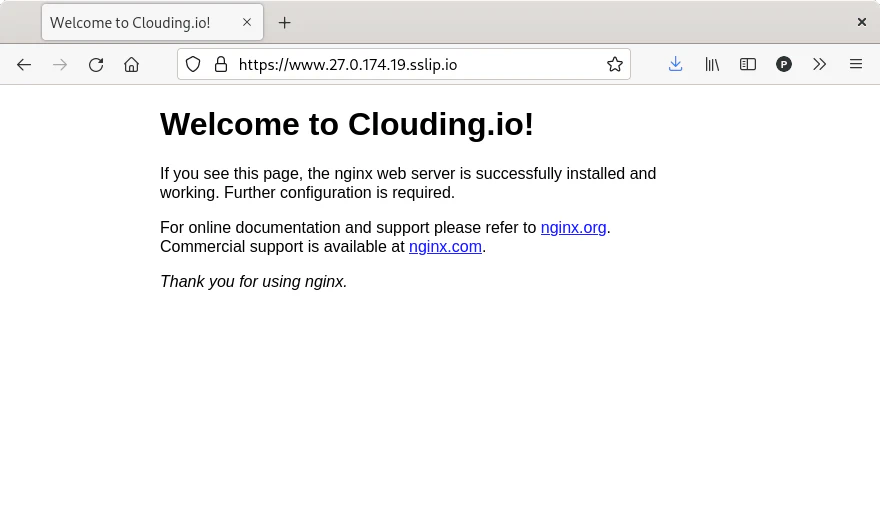
Task: Open the Downloads panel
Action: tap(676, 64)
